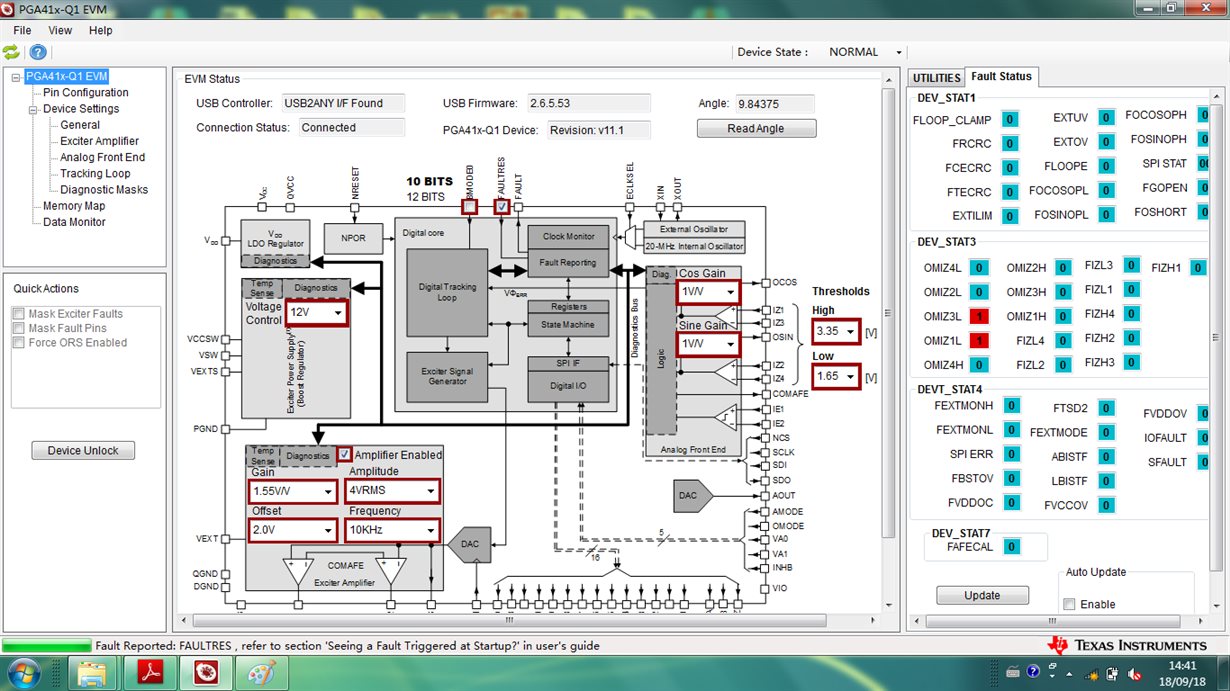Open the Sine Gain dropdown
This screenshot has height=691, width=1230.
click(709, 344)
